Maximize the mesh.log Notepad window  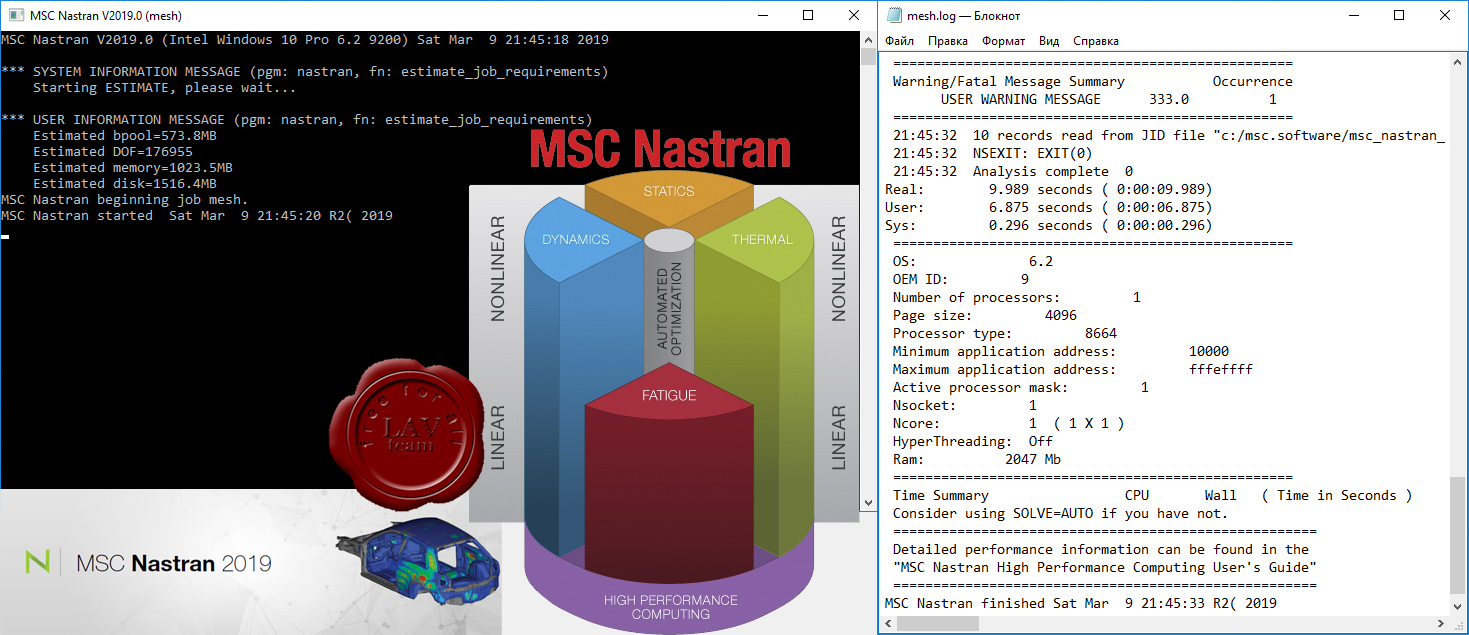point(1400,15)
